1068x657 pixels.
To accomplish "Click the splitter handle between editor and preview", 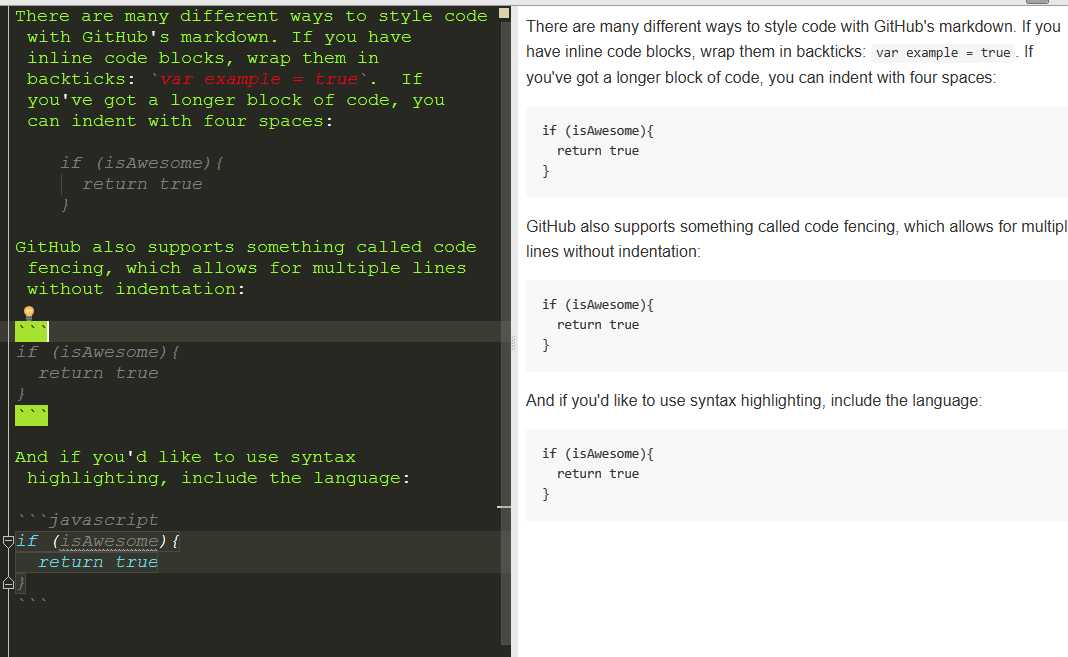I will coord(514,344).
